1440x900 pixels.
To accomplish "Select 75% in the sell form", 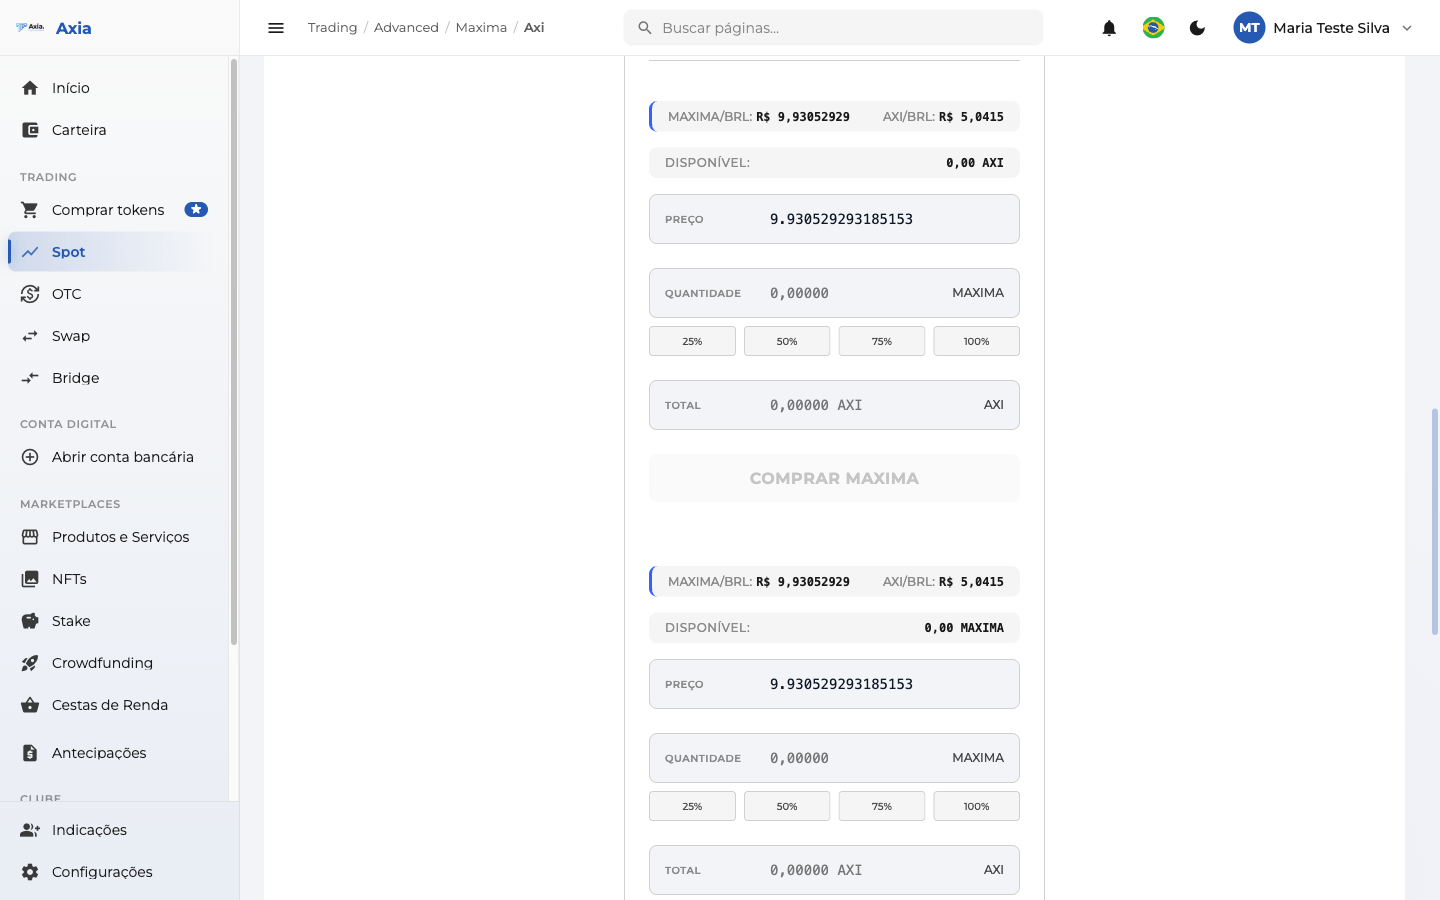I will [881, 806].
